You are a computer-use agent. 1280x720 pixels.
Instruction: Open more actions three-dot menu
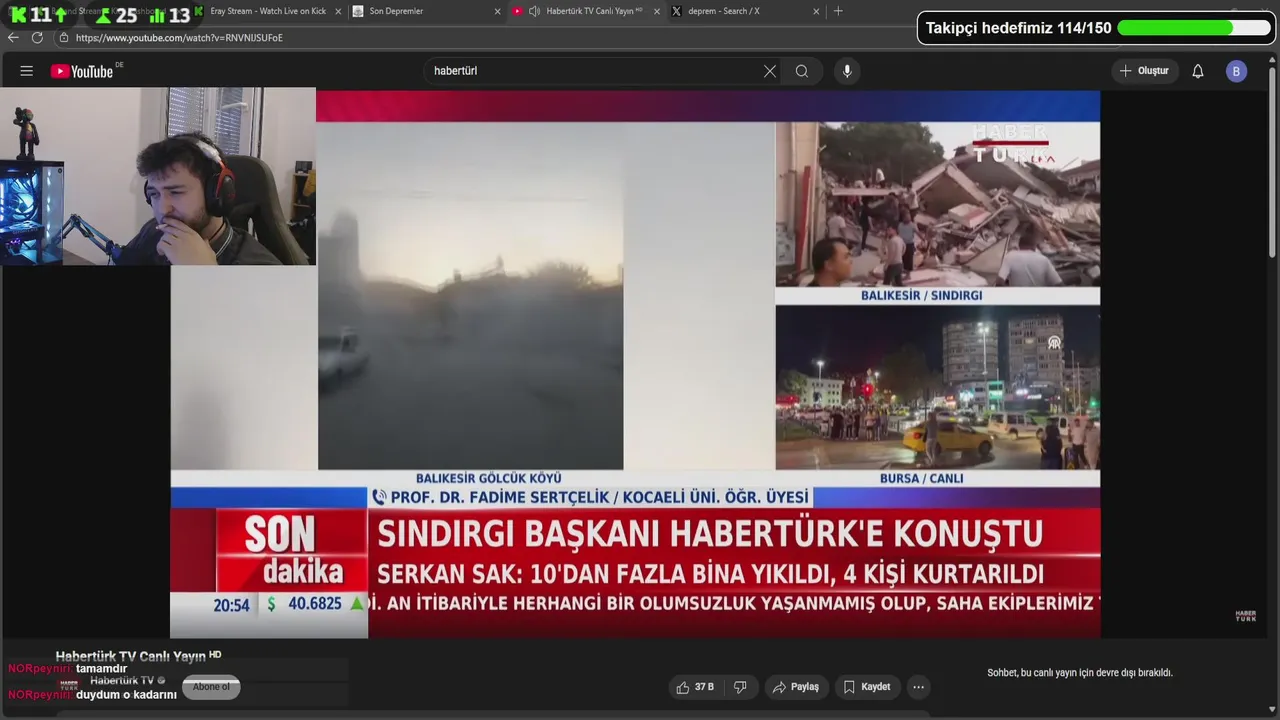pos(918,687)
